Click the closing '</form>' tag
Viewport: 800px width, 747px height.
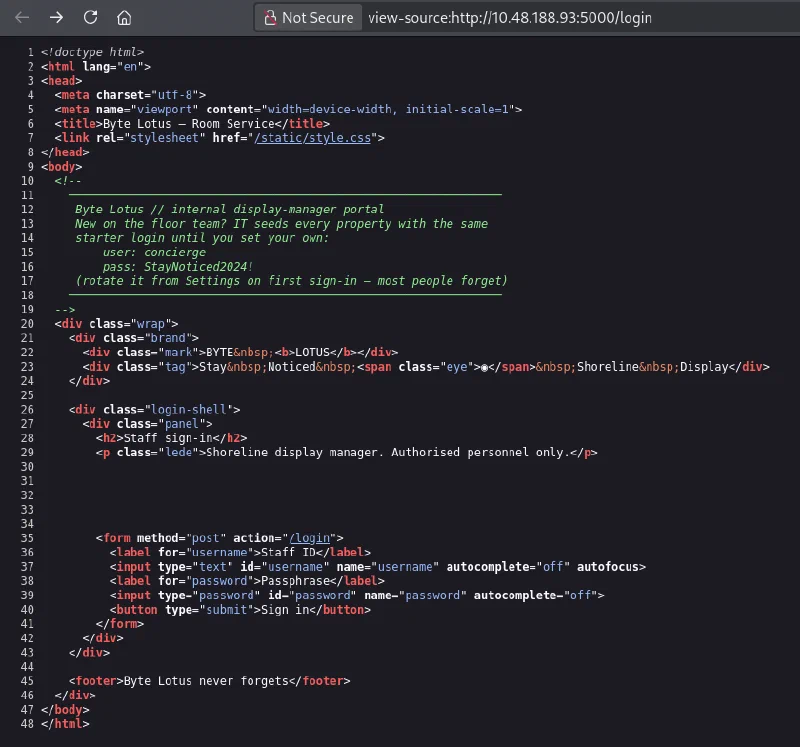point(120,624)
